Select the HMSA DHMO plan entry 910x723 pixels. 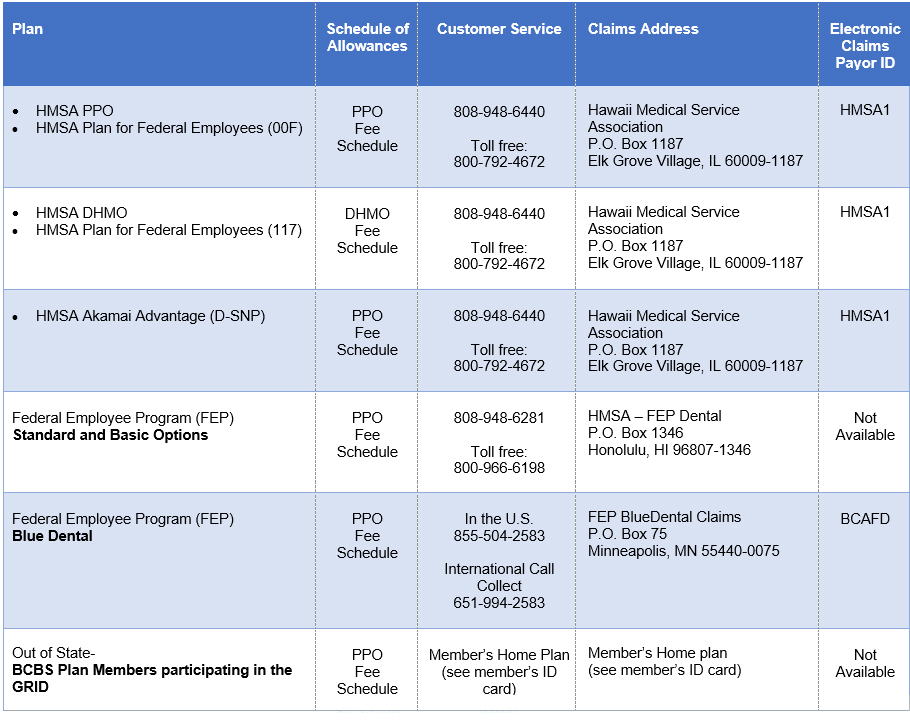[82, 213]
